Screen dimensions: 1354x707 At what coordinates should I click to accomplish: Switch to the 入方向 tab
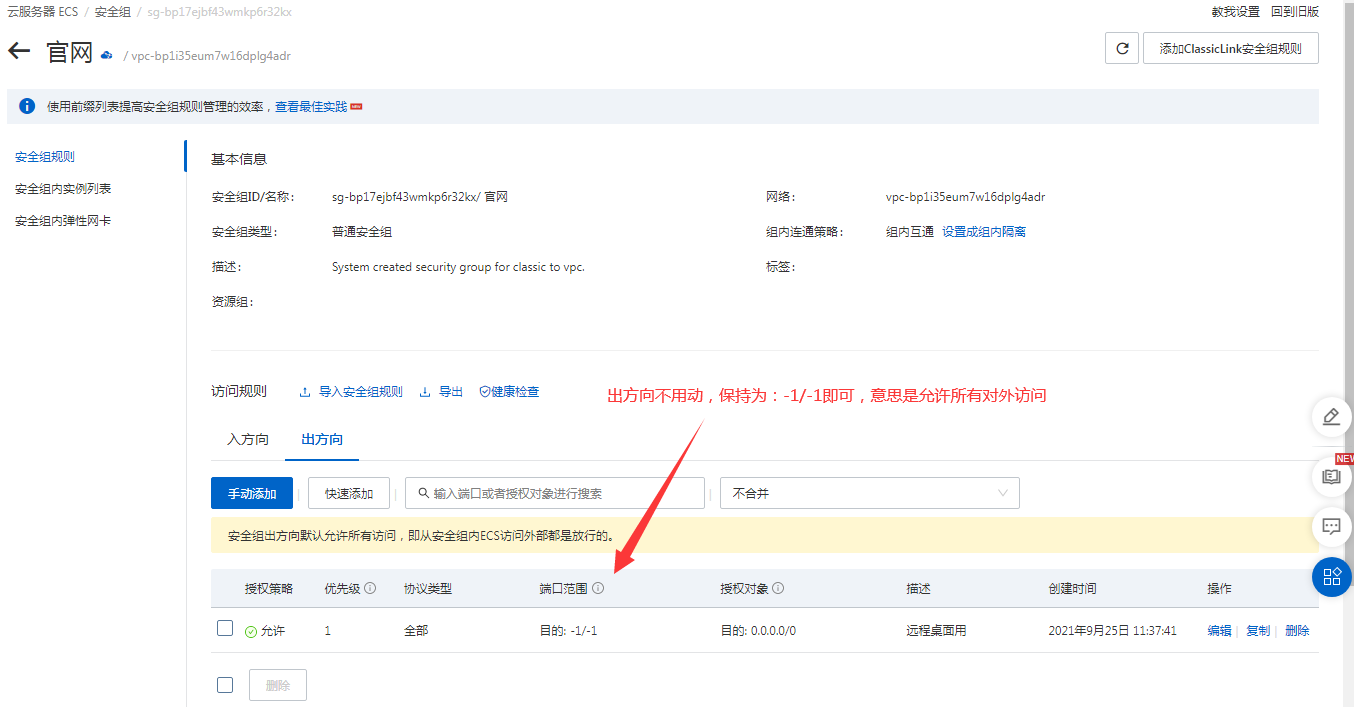tap(248, 439)
